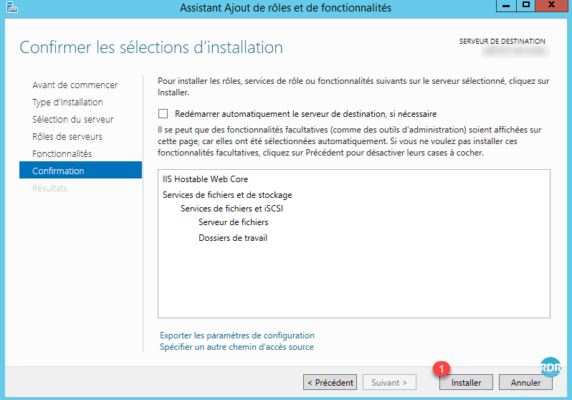572x400 pixels.
Task: Enable automatic restart of destination server checkbox
Action: (163, 114)
